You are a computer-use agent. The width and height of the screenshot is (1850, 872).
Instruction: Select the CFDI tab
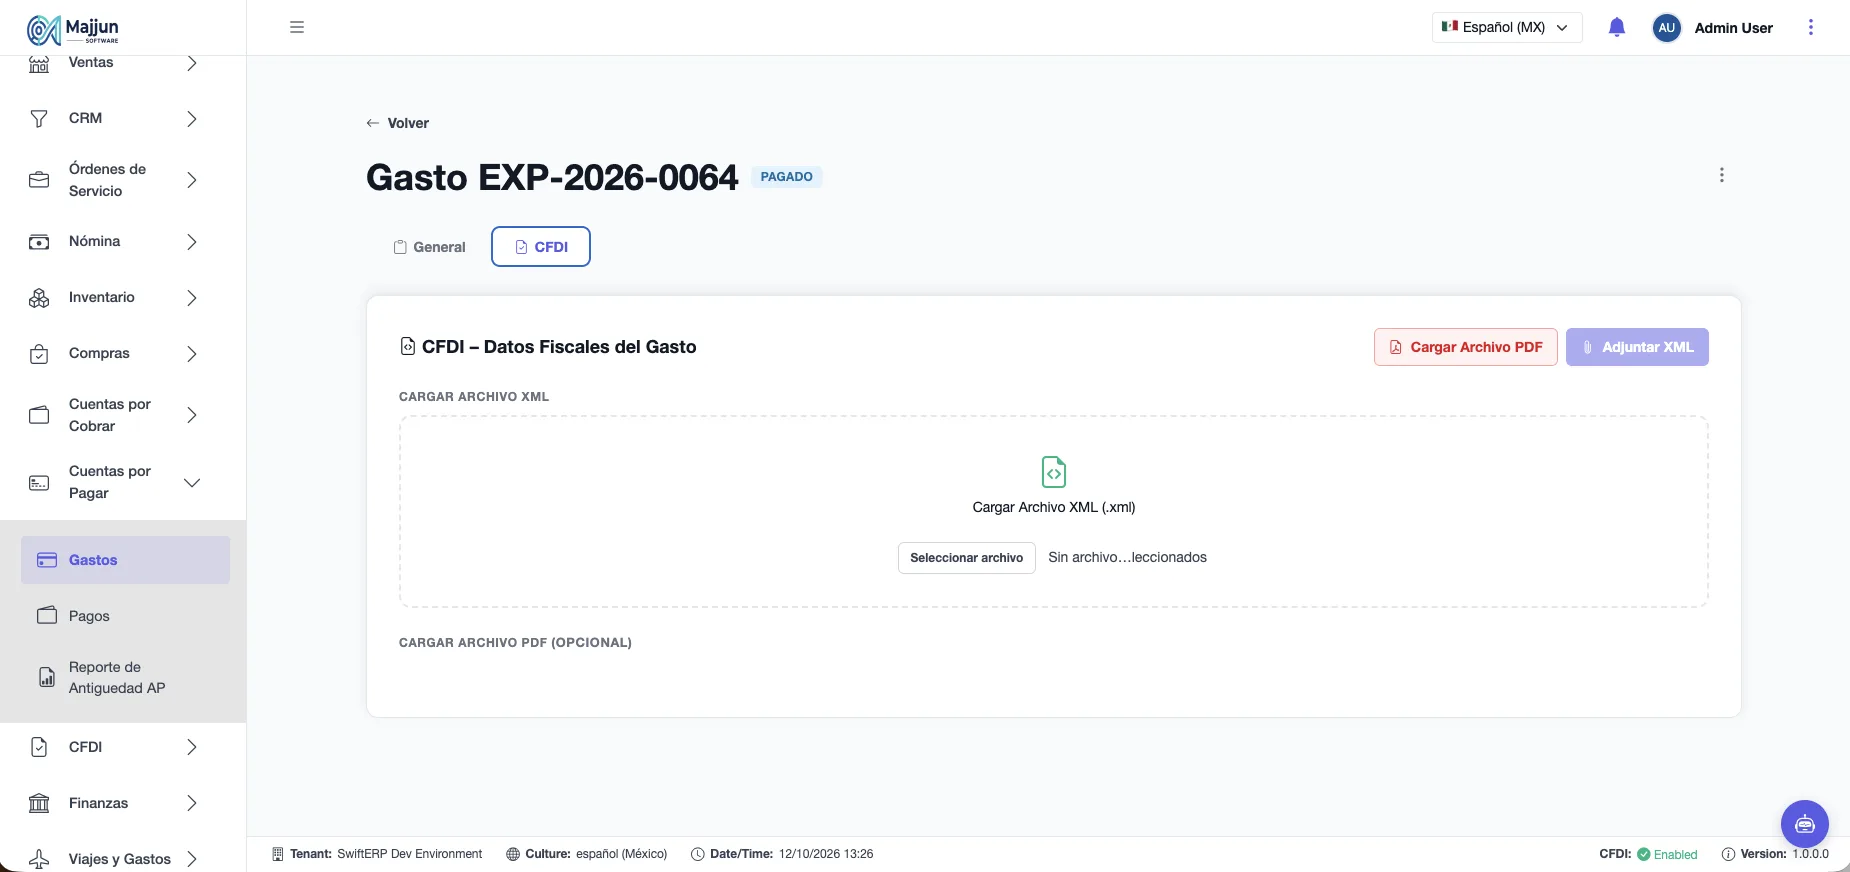pos(541,247)
